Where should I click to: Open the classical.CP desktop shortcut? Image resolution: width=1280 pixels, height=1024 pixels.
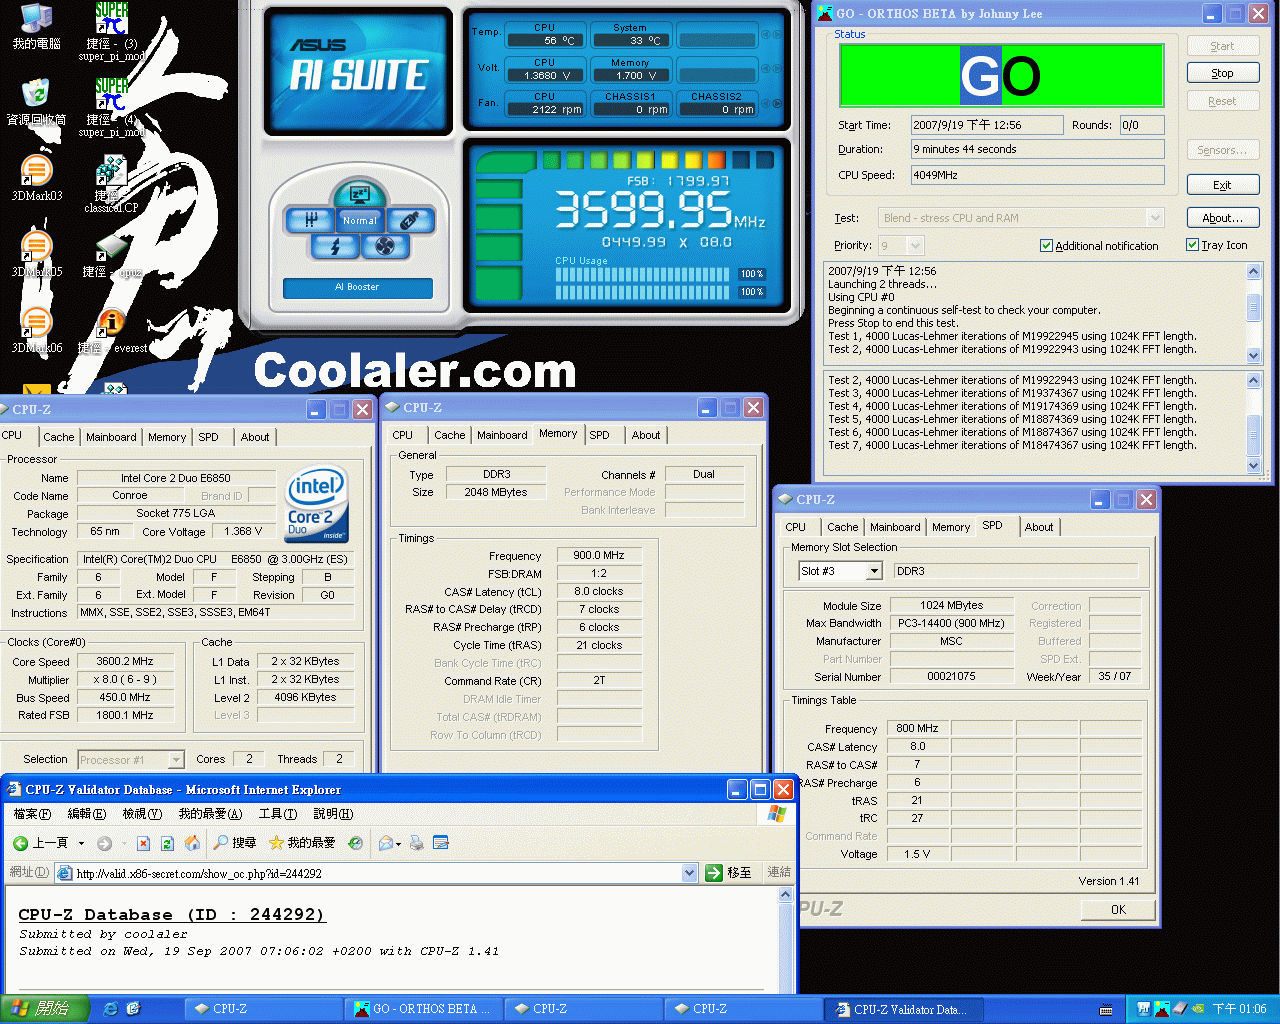pyautogui.click(x=111, y=183)
